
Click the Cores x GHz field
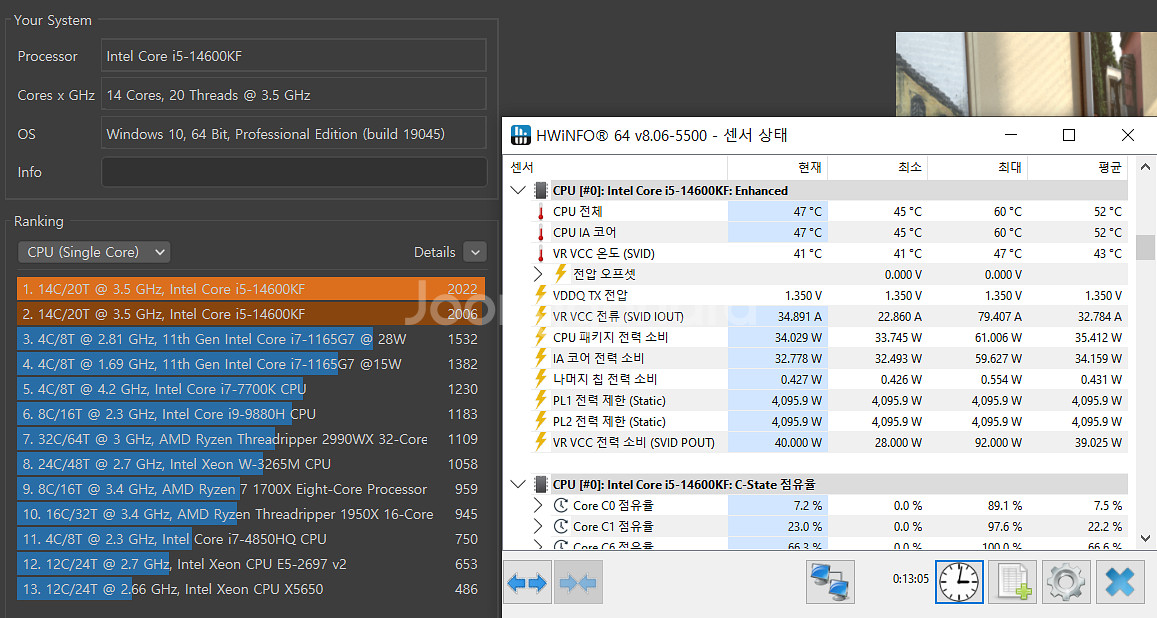click(x=294, y=95)
